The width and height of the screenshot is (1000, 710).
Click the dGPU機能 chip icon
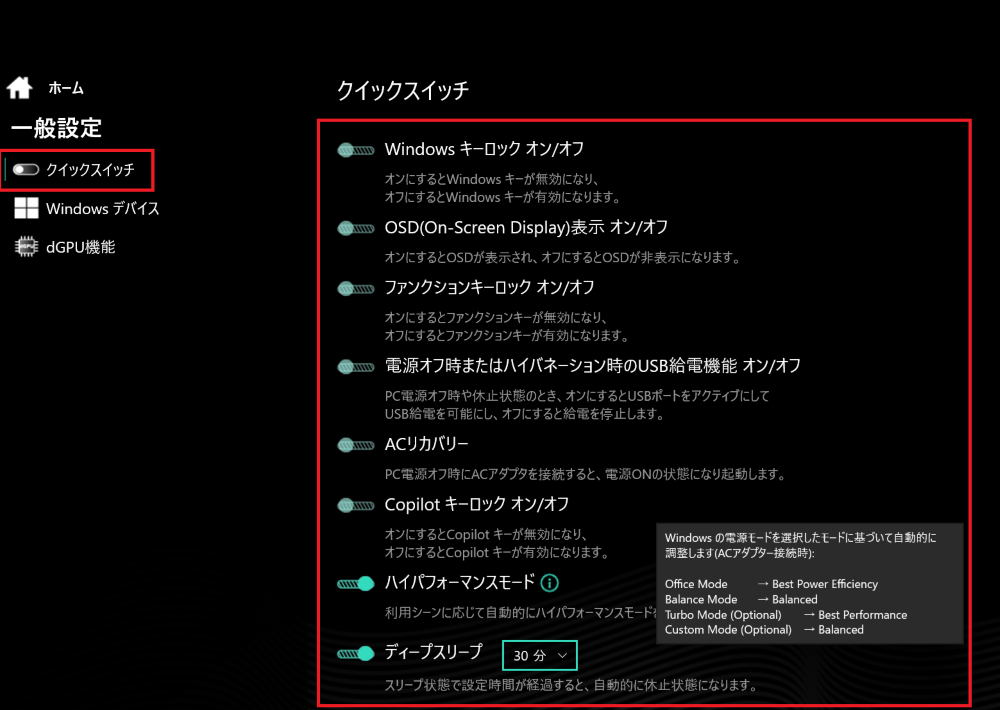[x=26, y=247]
